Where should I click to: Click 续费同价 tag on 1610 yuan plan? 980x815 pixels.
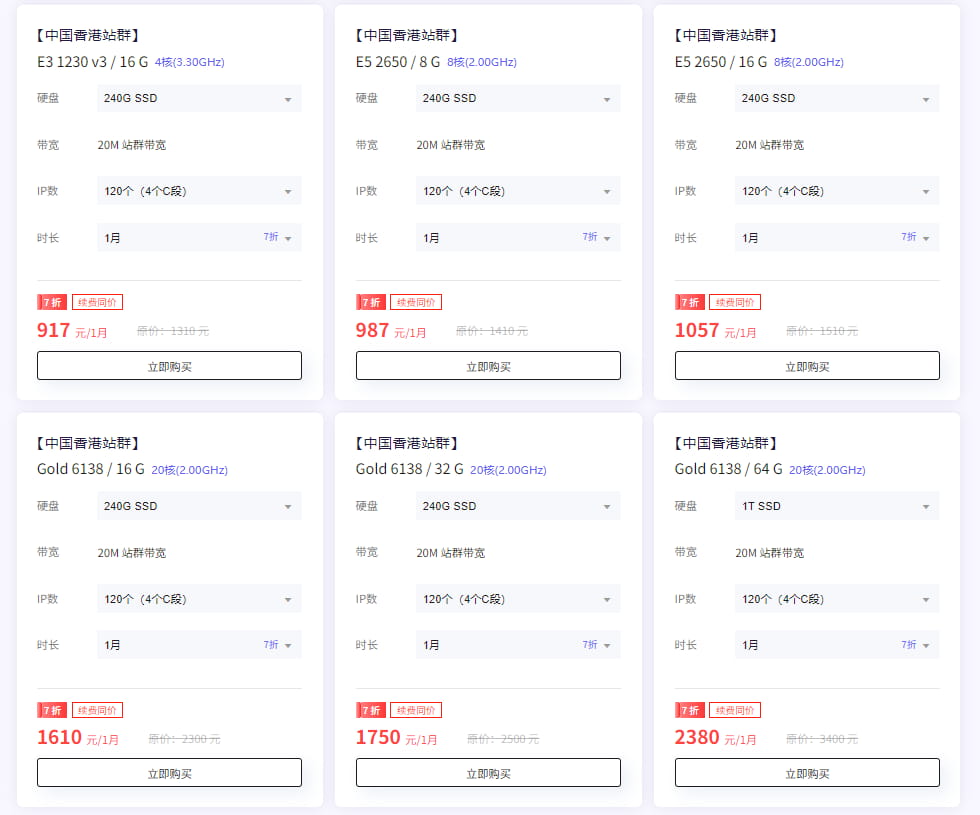(97, 710)
